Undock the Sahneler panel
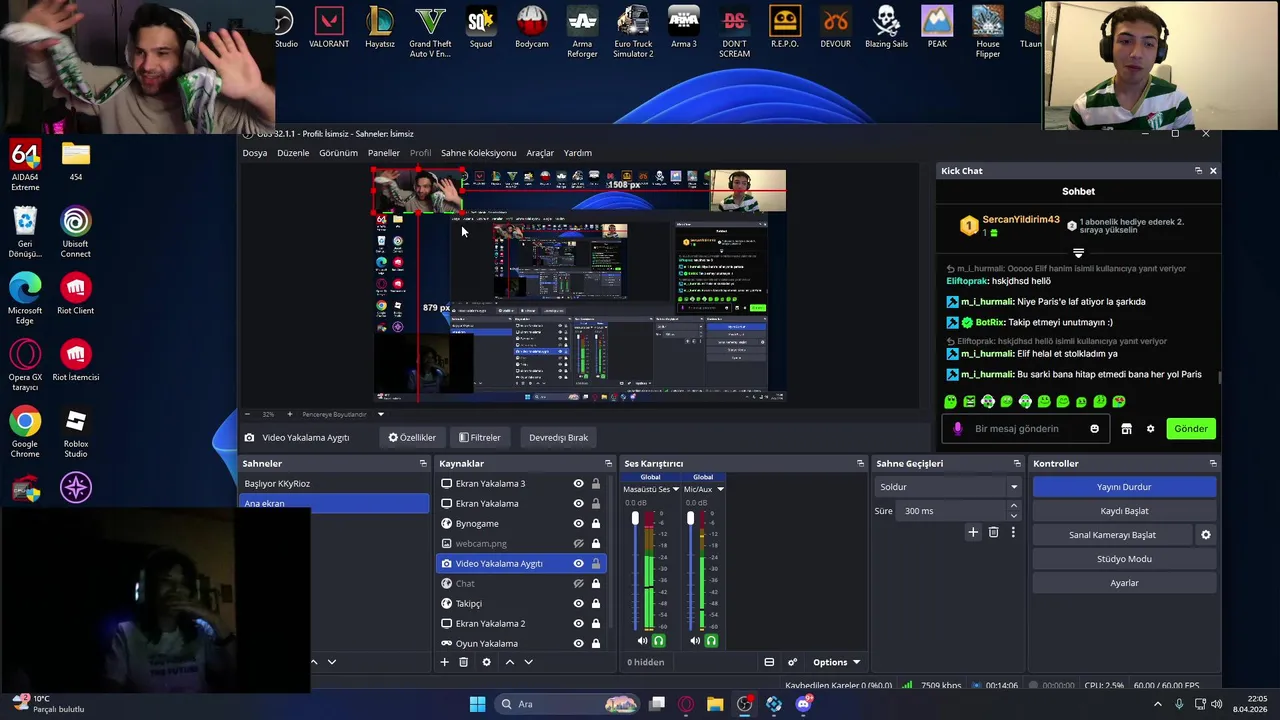 [x=423, y=463]
